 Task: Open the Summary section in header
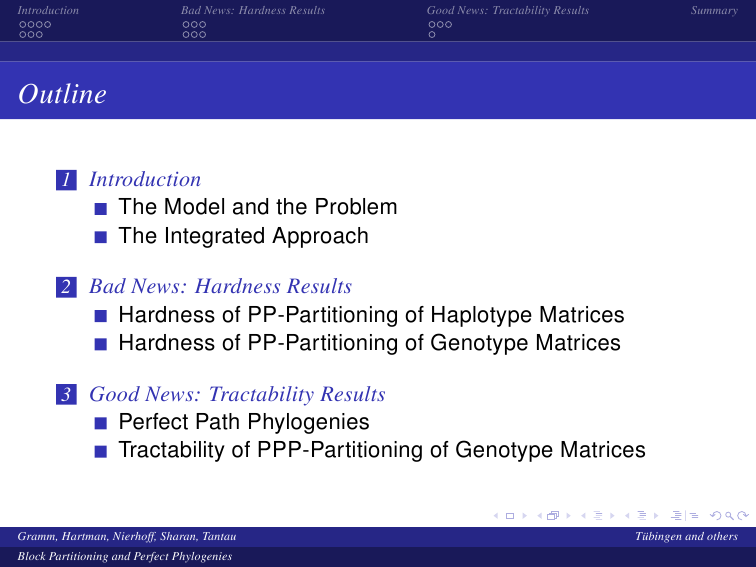pos(714,10)
